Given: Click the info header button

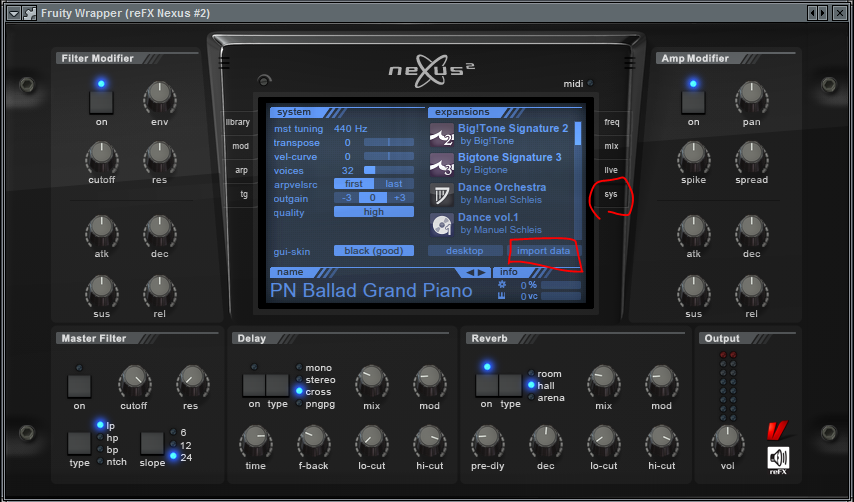Looking at the screenshot, I should tap(509, 272).
